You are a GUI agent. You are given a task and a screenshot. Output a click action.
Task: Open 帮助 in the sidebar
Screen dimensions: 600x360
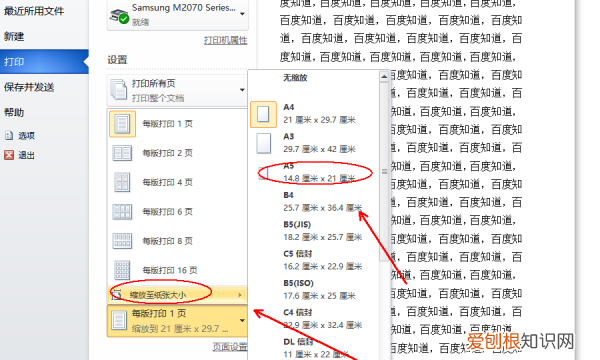click(x=14, y=112)
